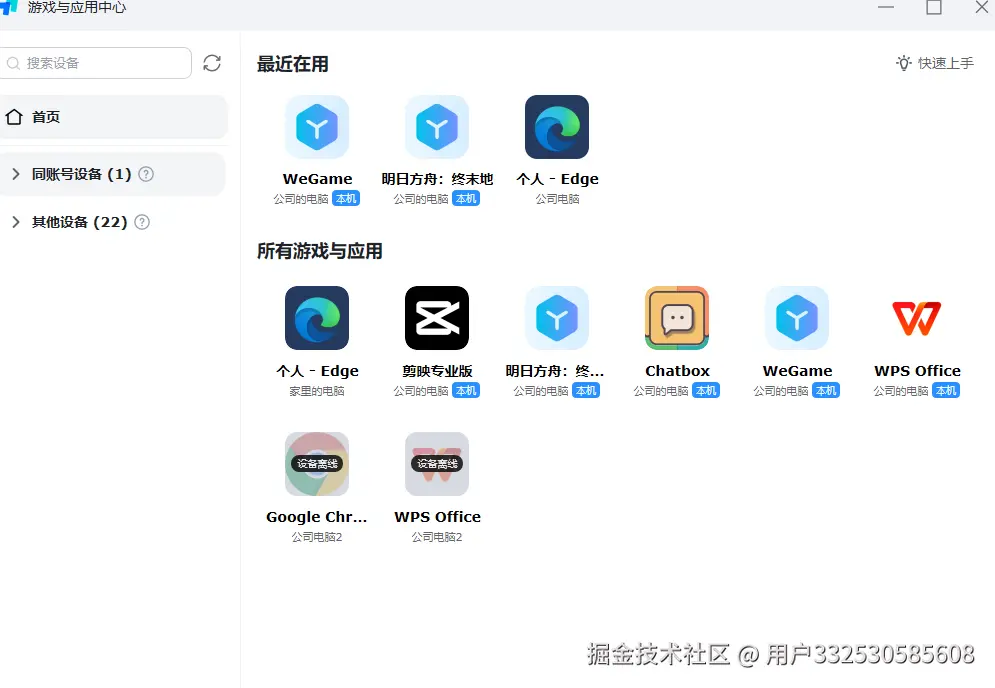Click 本机 badge under 剪映专业版

[466, 390]
